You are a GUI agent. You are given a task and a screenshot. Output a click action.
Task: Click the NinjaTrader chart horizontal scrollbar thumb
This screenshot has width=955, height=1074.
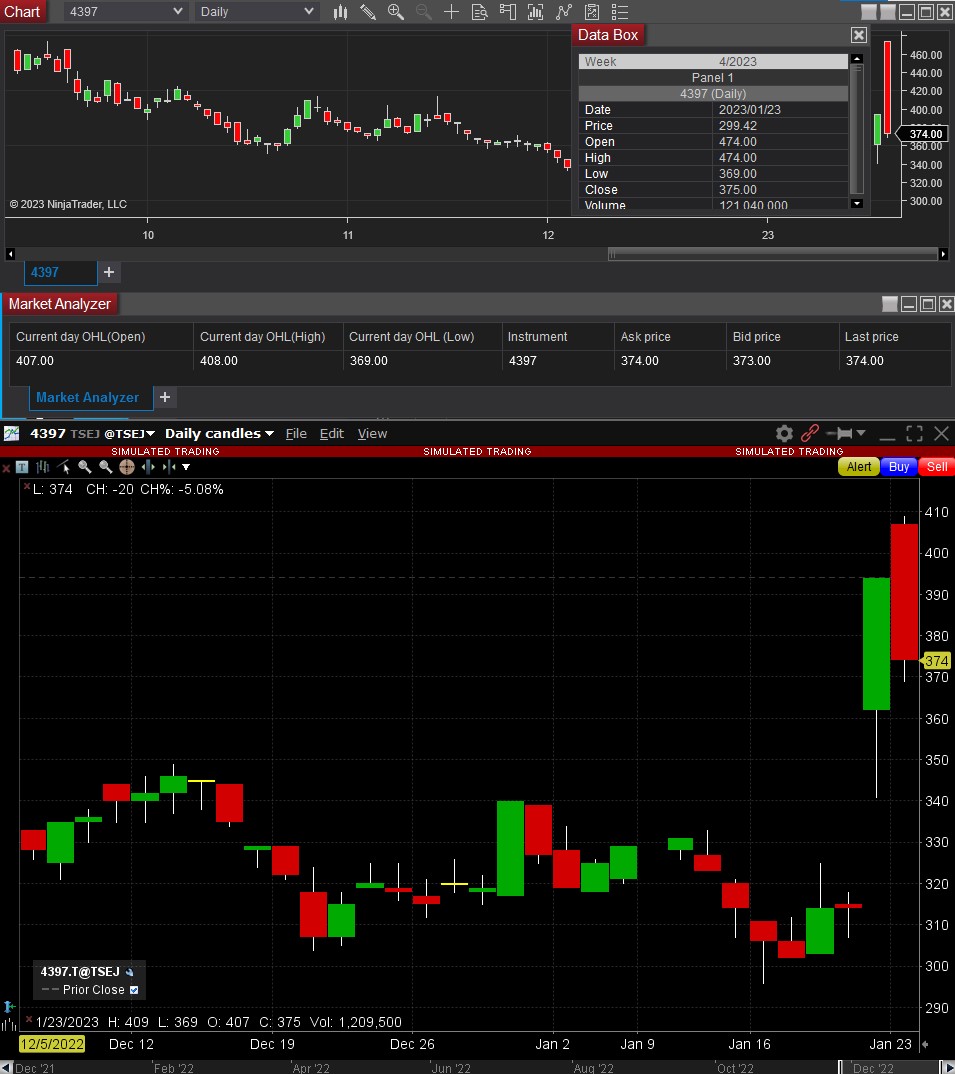click(773, 254)
